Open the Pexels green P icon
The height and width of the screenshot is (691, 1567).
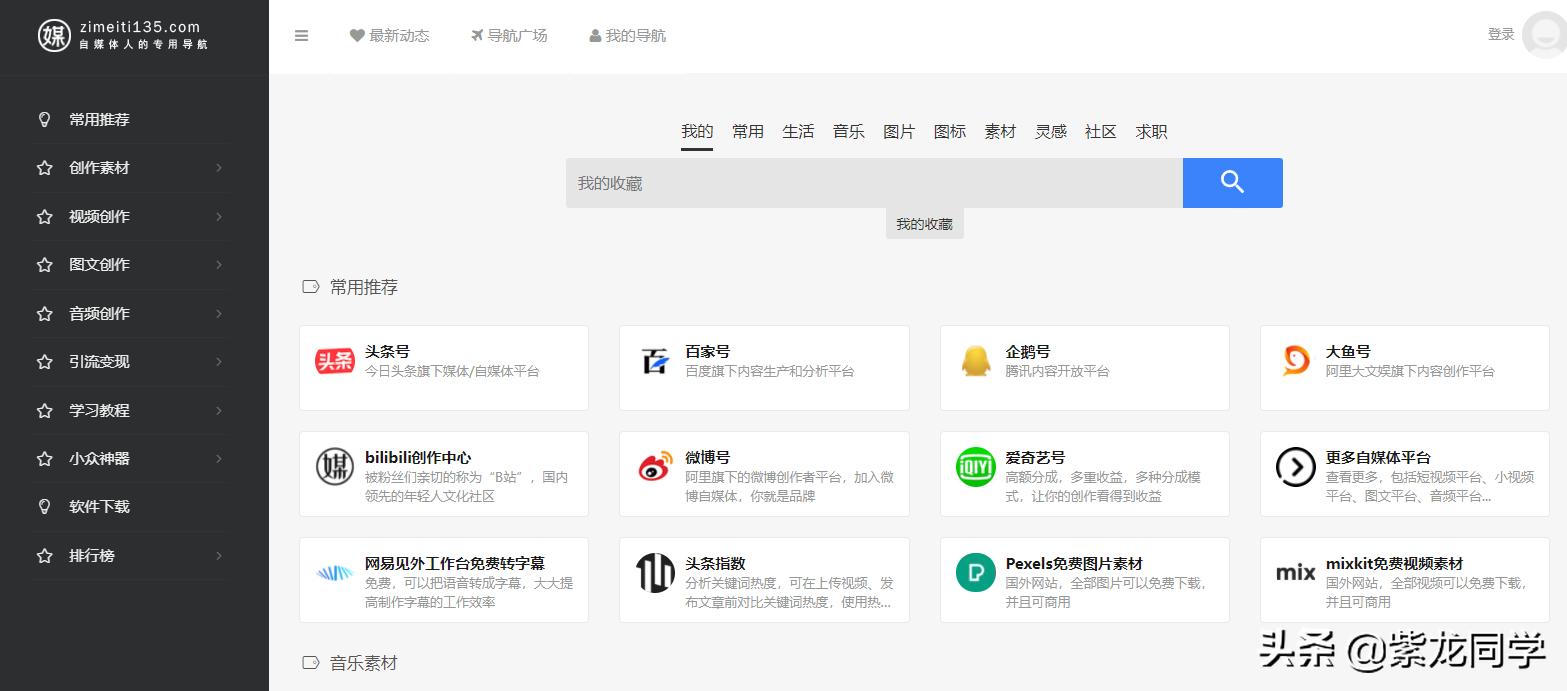point(976,573)
